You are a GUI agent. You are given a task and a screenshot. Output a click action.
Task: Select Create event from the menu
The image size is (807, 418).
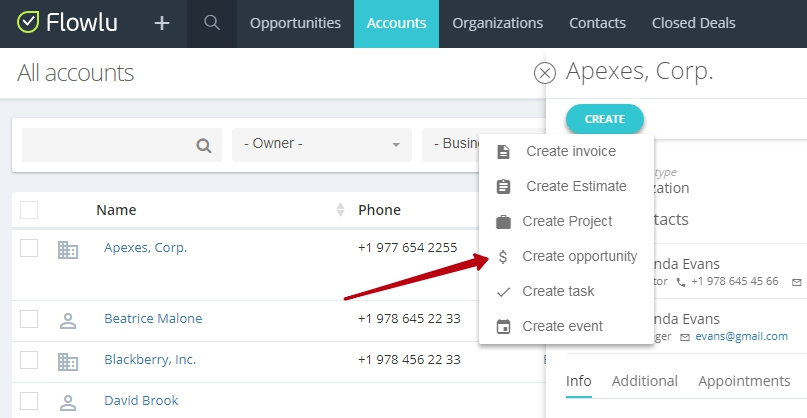coord(566,326)
